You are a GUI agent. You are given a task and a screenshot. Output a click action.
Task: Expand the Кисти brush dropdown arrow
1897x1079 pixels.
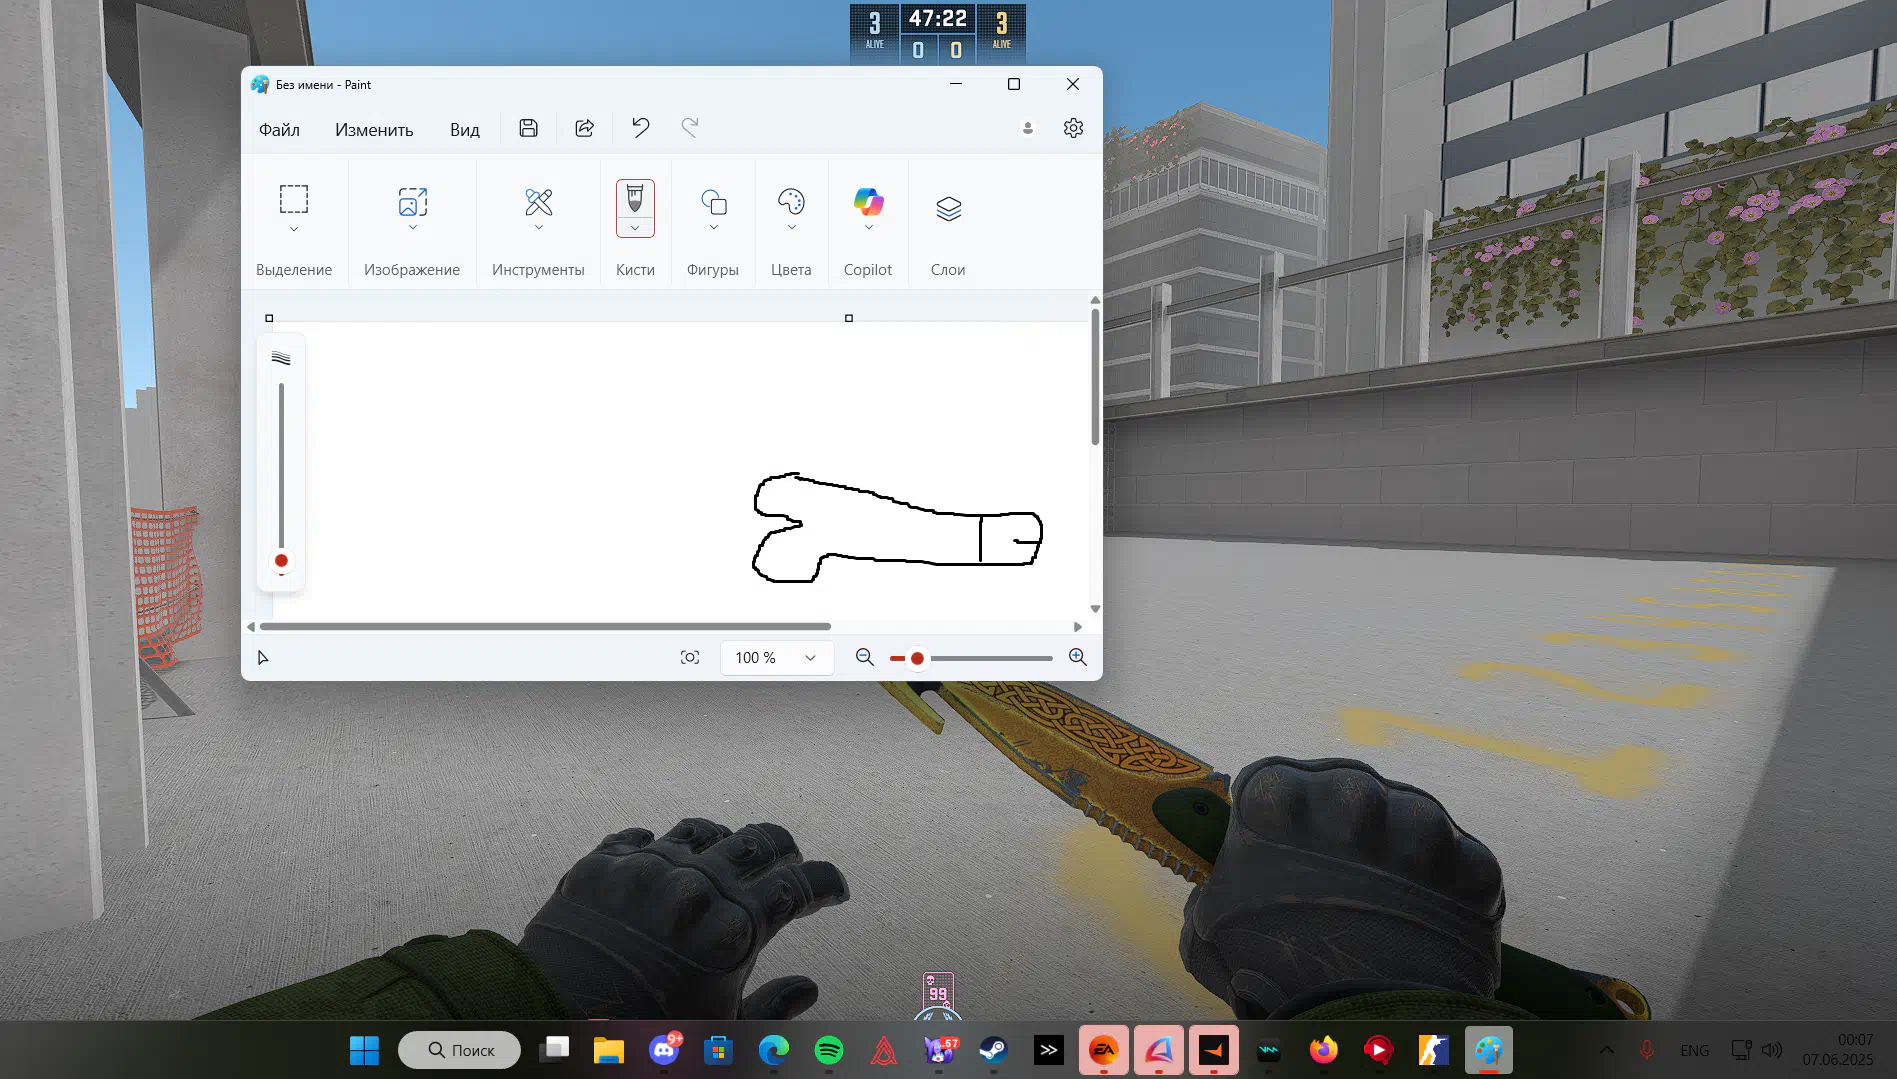pos(635,228)
